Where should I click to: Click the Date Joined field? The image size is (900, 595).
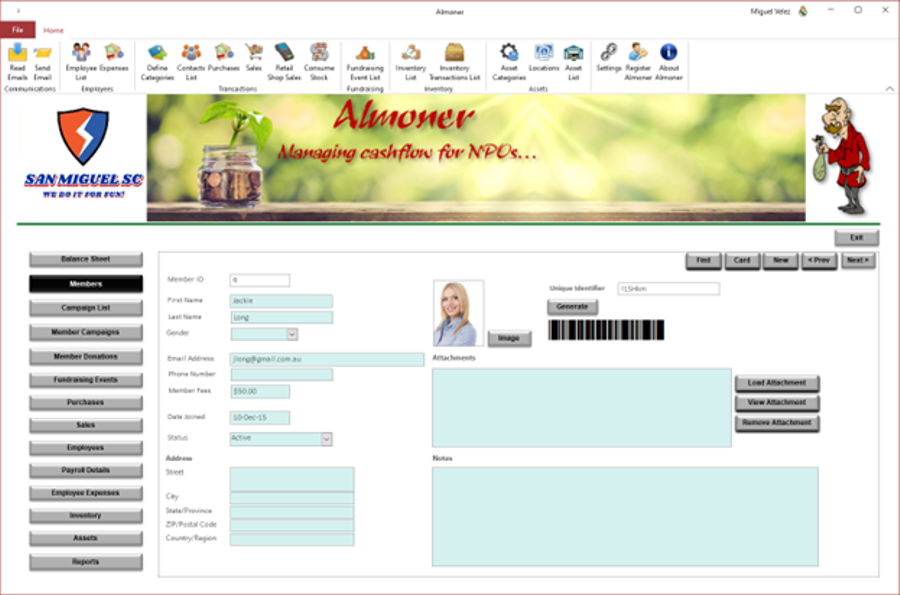pyautogui.click(x=260, y=418)
